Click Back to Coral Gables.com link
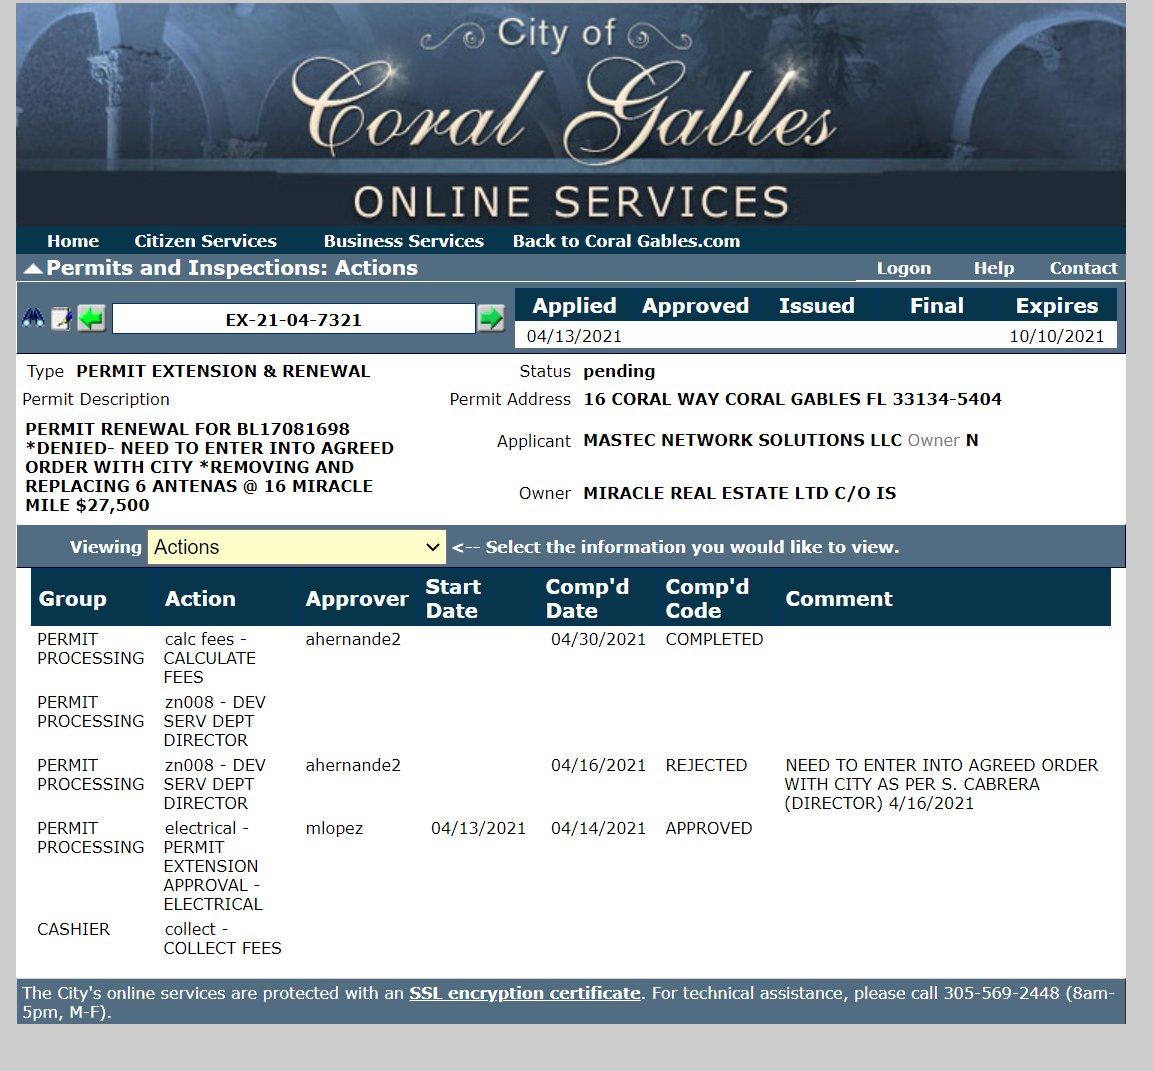 626,241
